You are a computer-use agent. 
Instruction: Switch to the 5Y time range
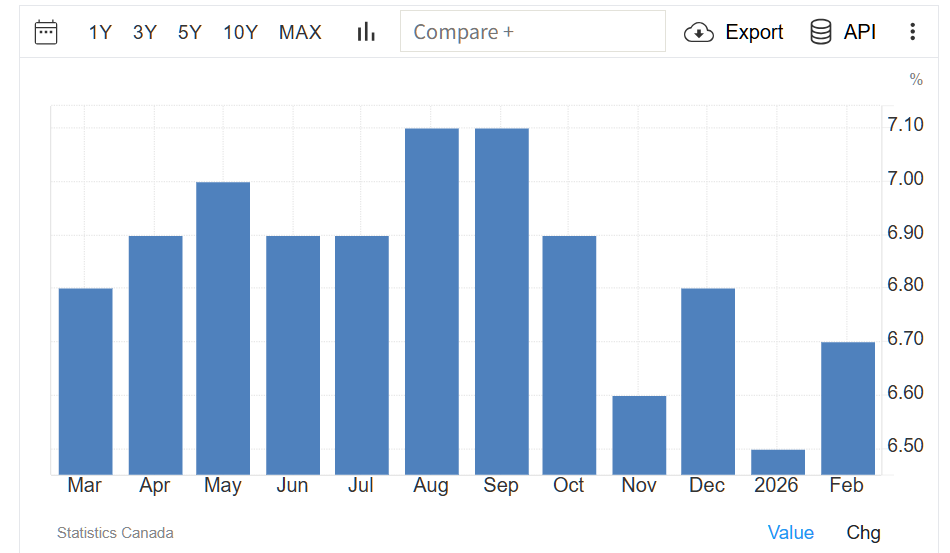[x=190, y=32]
